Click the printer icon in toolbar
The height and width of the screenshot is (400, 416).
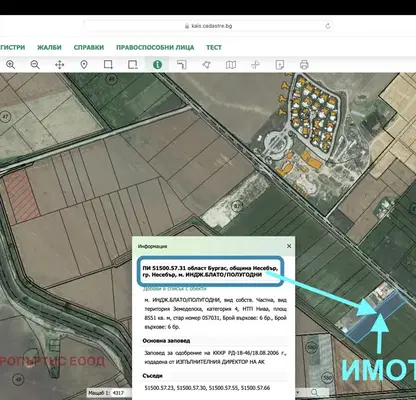tap(304, 64)
